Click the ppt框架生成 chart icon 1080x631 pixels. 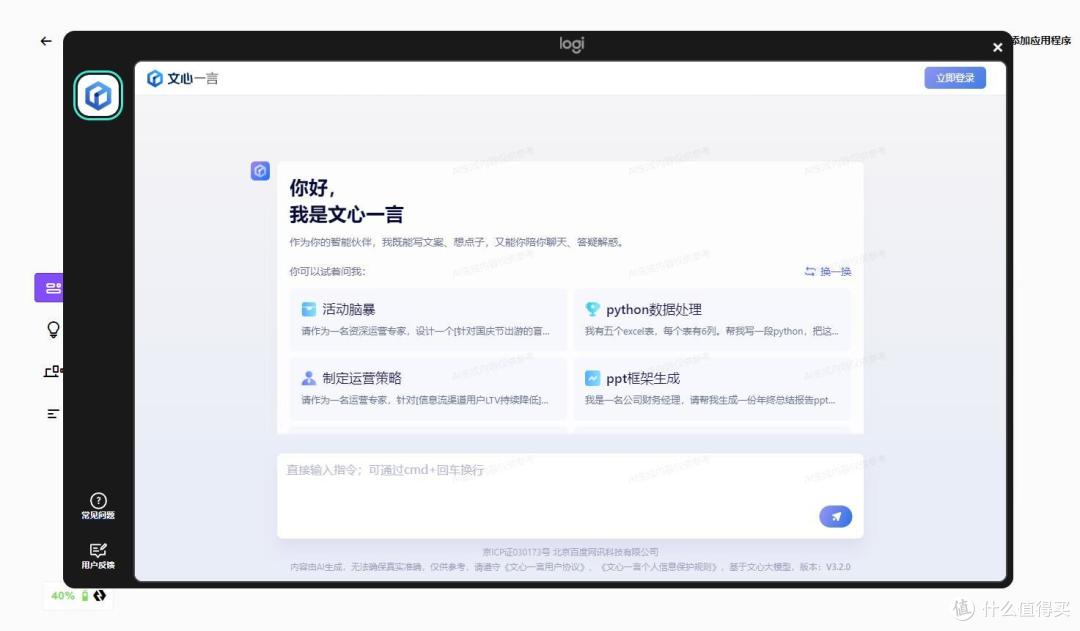[592, 378]
